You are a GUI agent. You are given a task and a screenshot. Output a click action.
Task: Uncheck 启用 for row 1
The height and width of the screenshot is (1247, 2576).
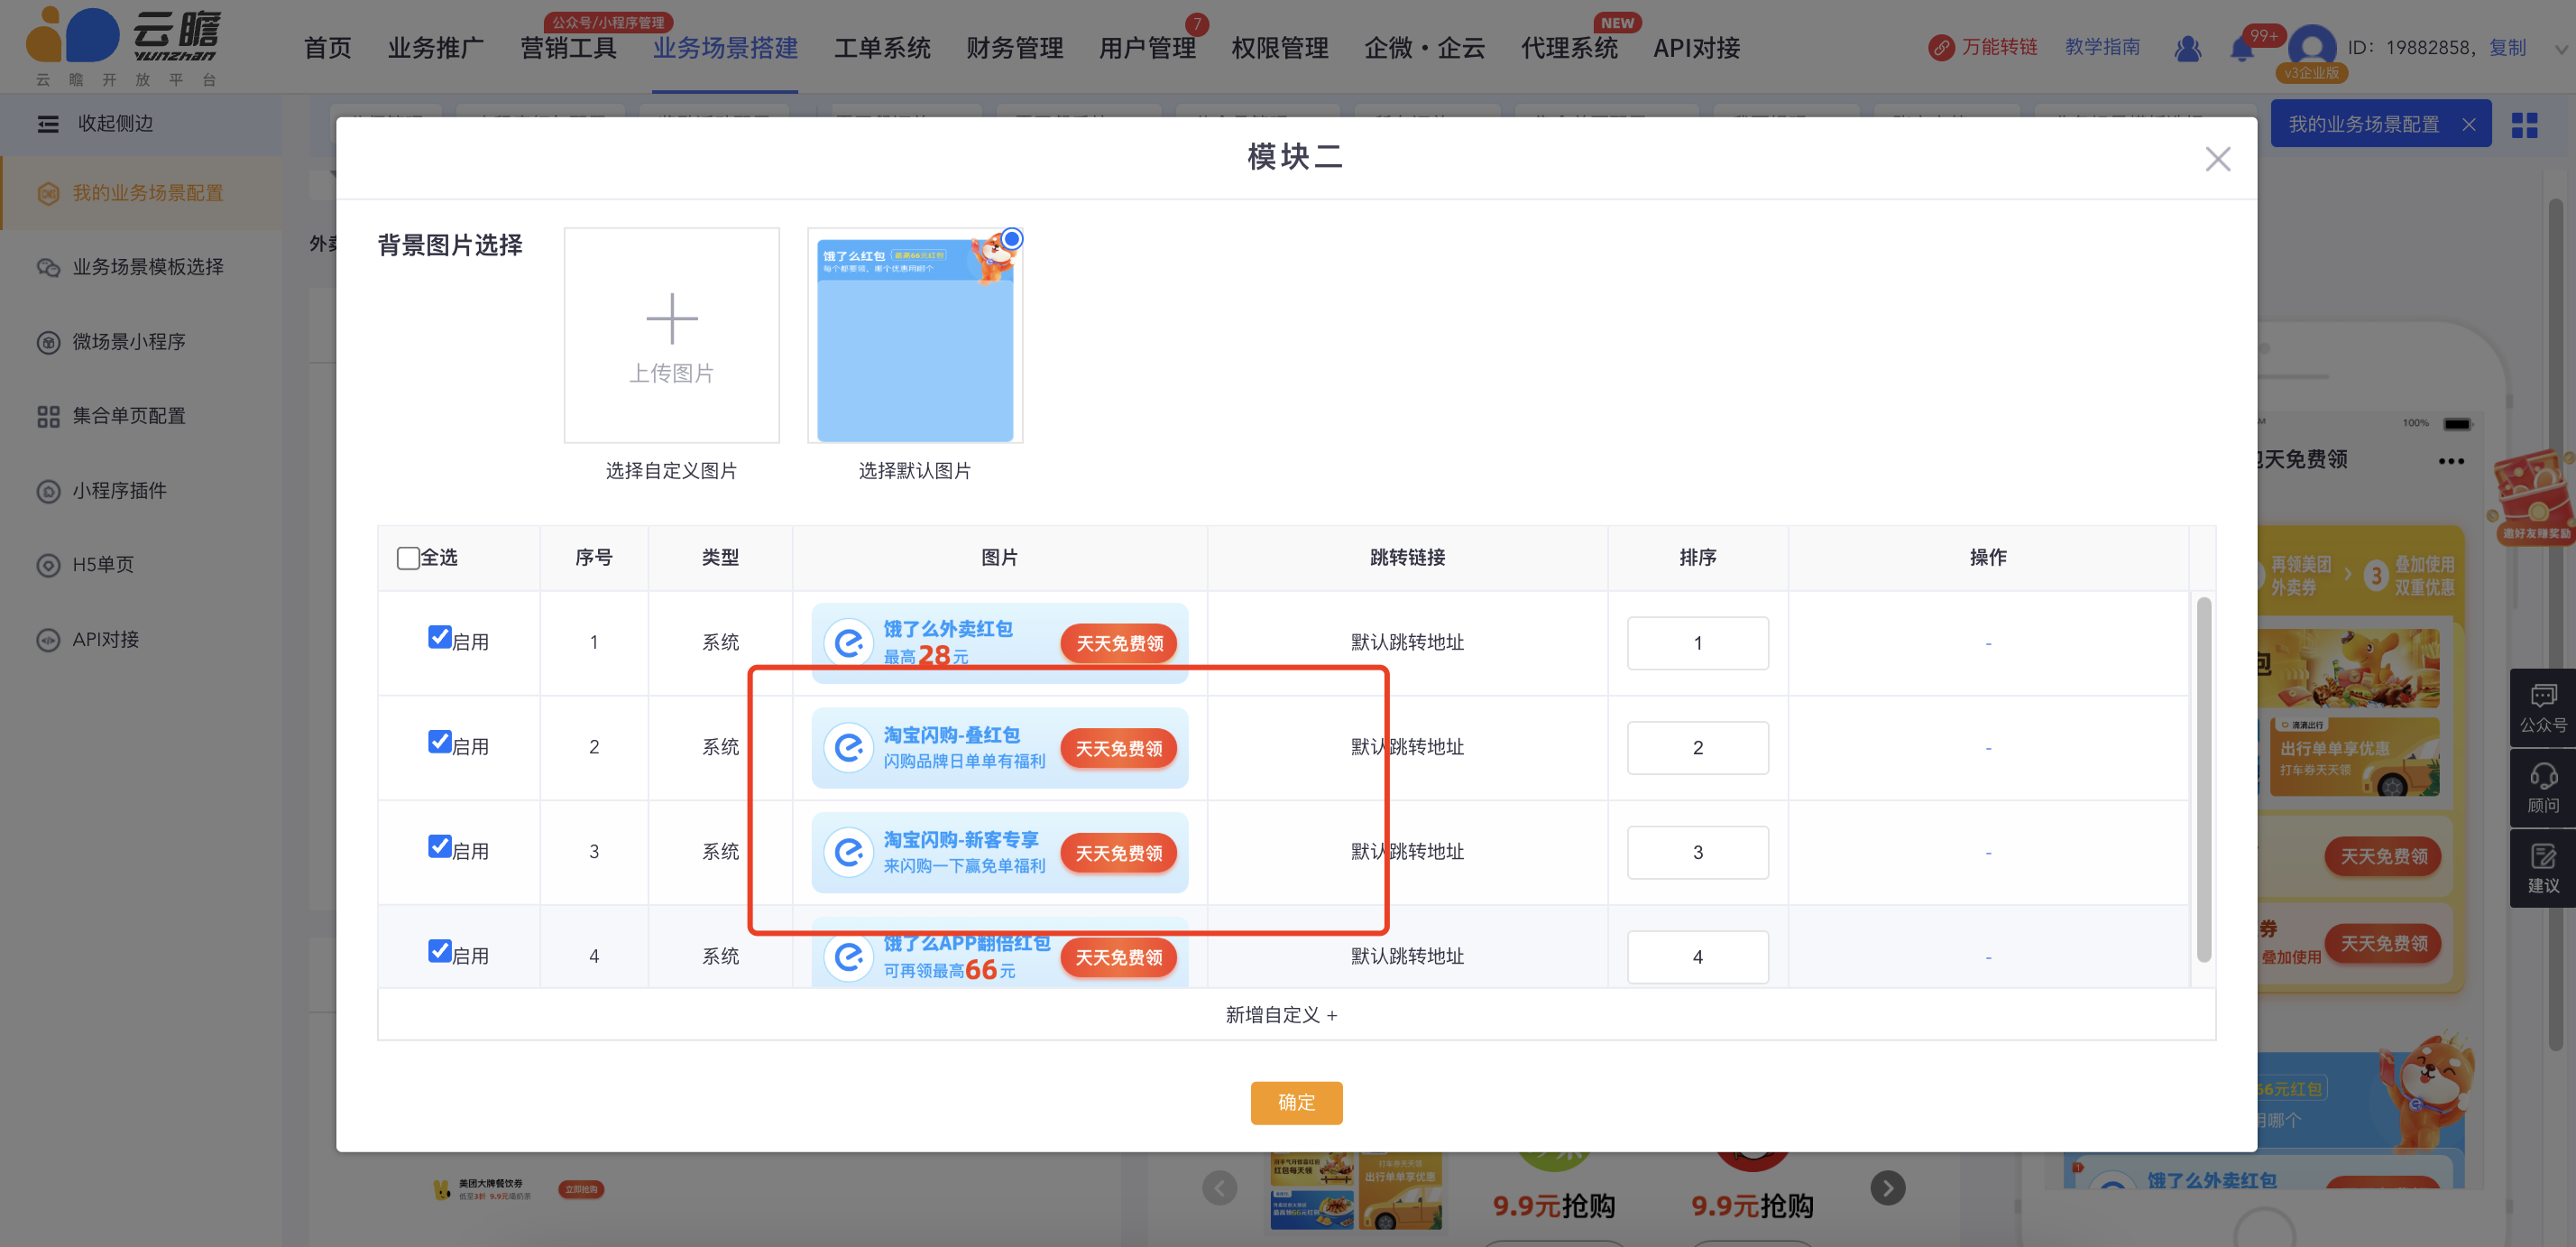[439, 637]
